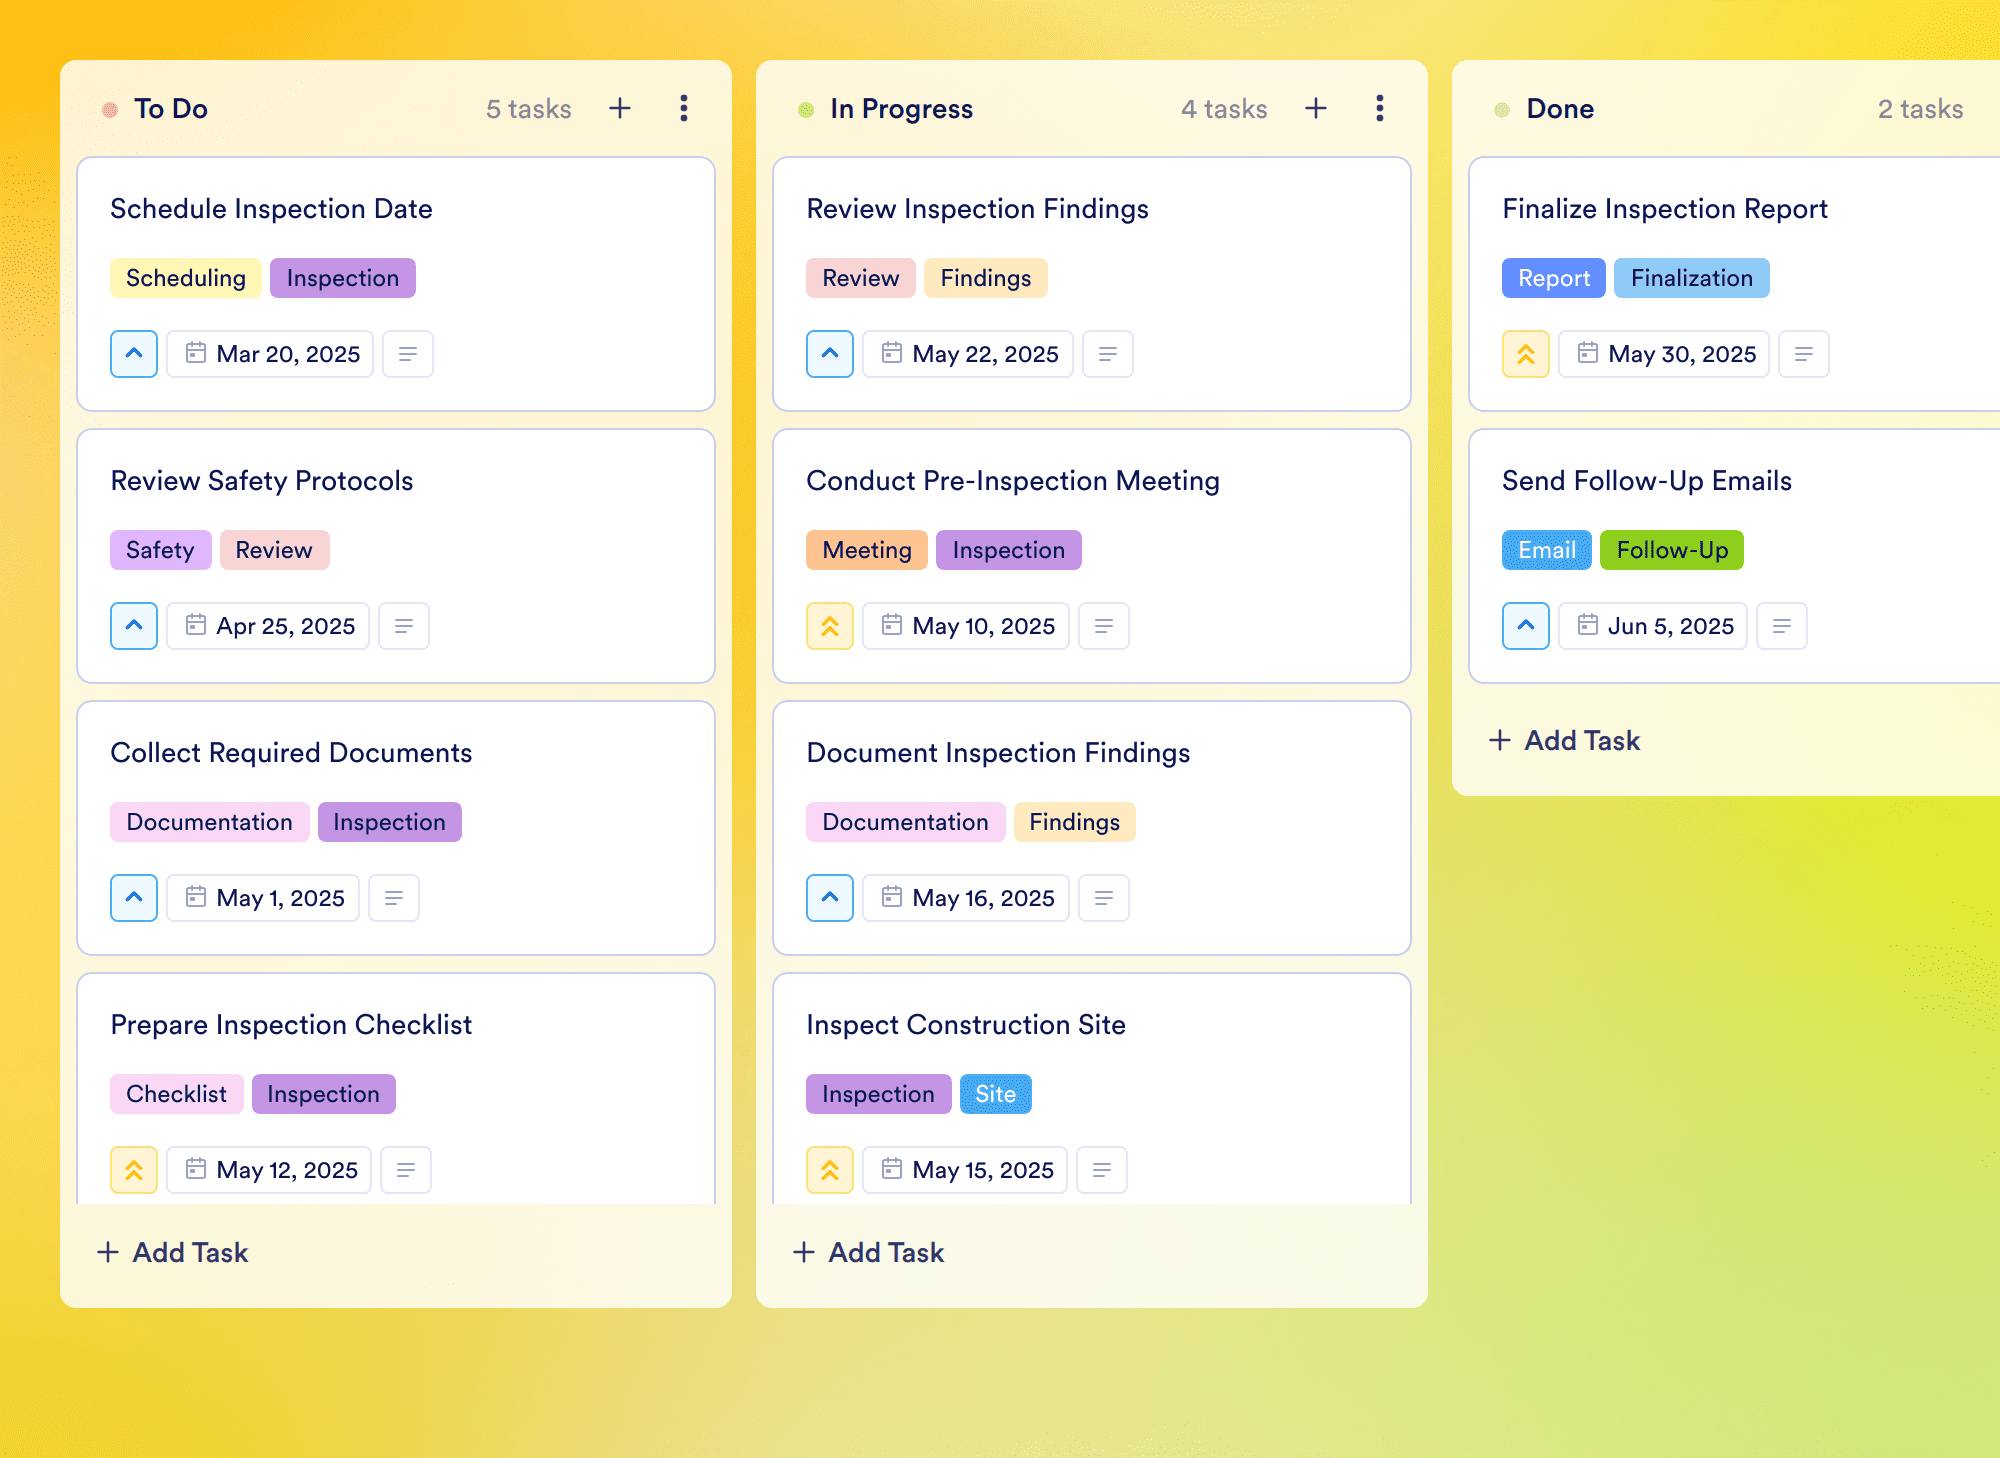Image resolution: width=2000 pixels, height=1458 pixels.
Task: Open the May 16, 2025 due date selector
Action: [966, 898]
